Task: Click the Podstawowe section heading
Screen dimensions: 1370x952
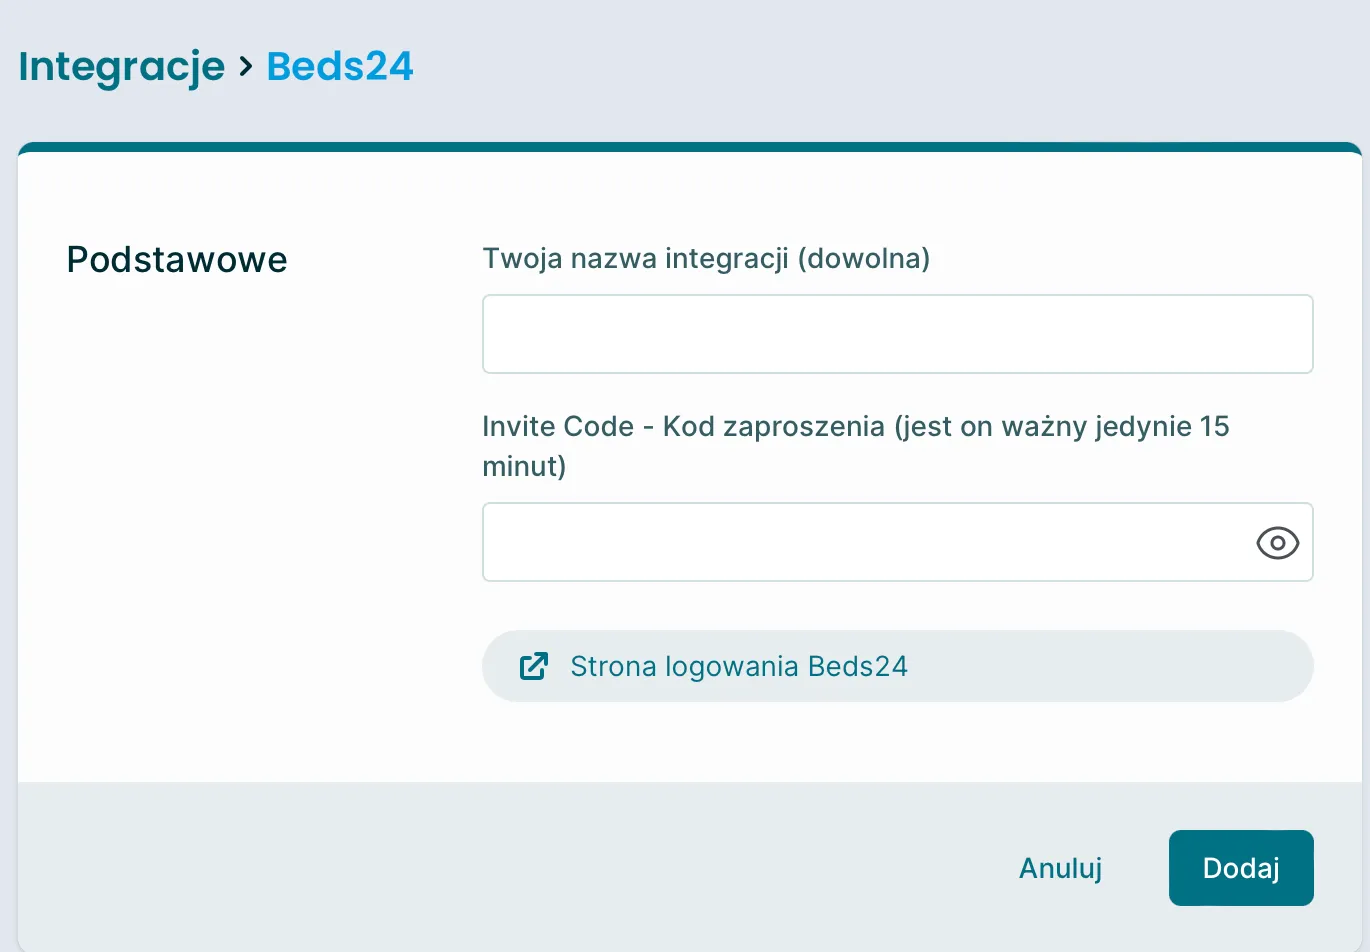Action: click(x=177, y=260)
